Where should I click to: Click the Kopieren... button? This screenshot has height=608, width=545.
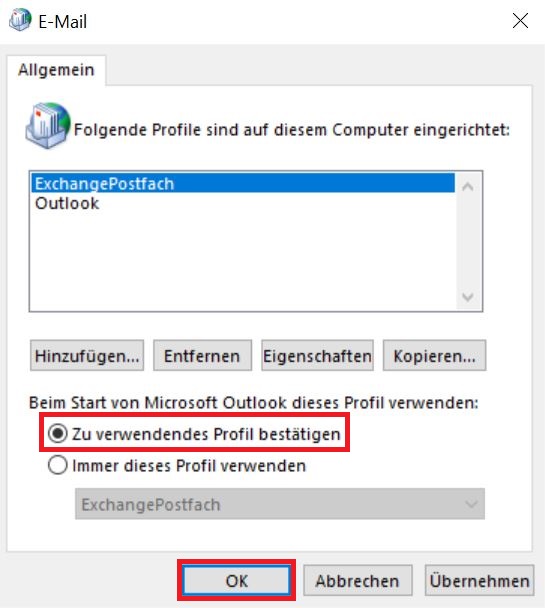tap(435, 356)
